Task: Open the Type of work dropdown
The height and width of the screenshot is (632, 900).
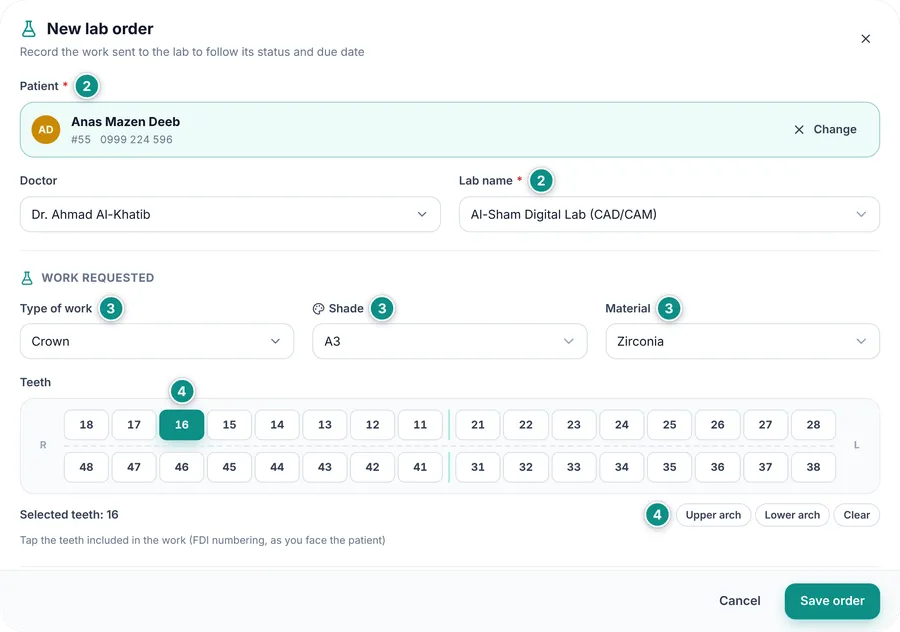Action: (x=157, y=342)
